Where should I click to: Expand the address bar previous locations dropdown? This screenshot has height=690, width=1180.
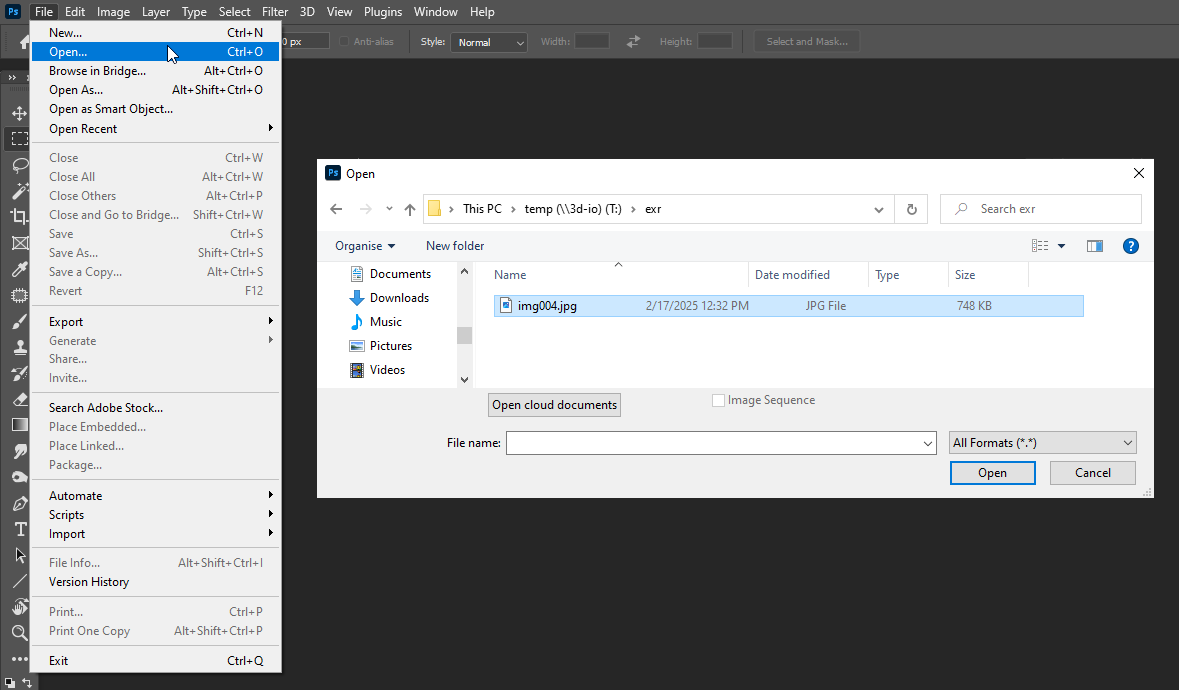[878, 209]
